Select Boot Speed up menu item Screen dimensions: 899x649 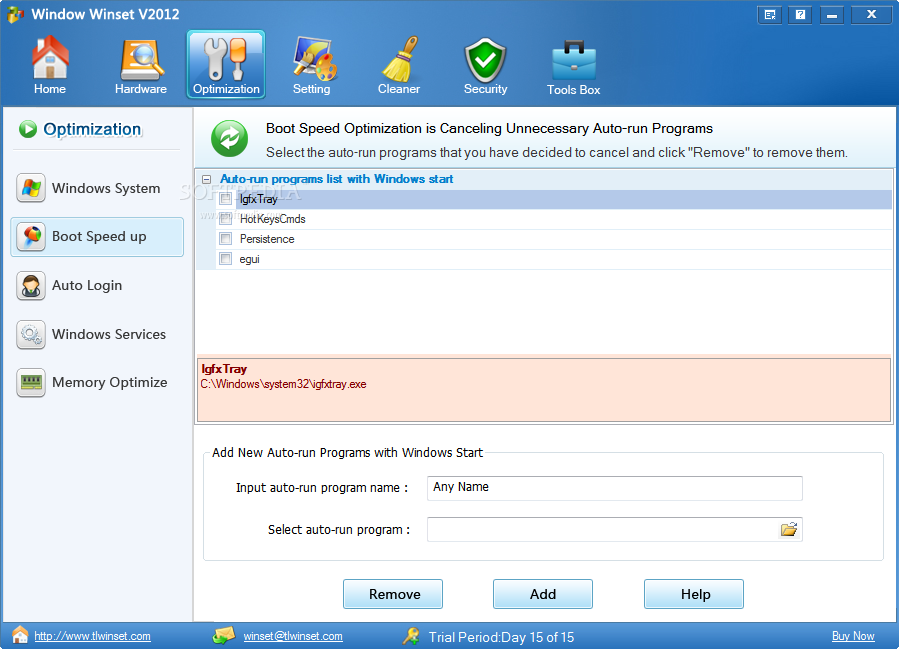coord(97,236)
